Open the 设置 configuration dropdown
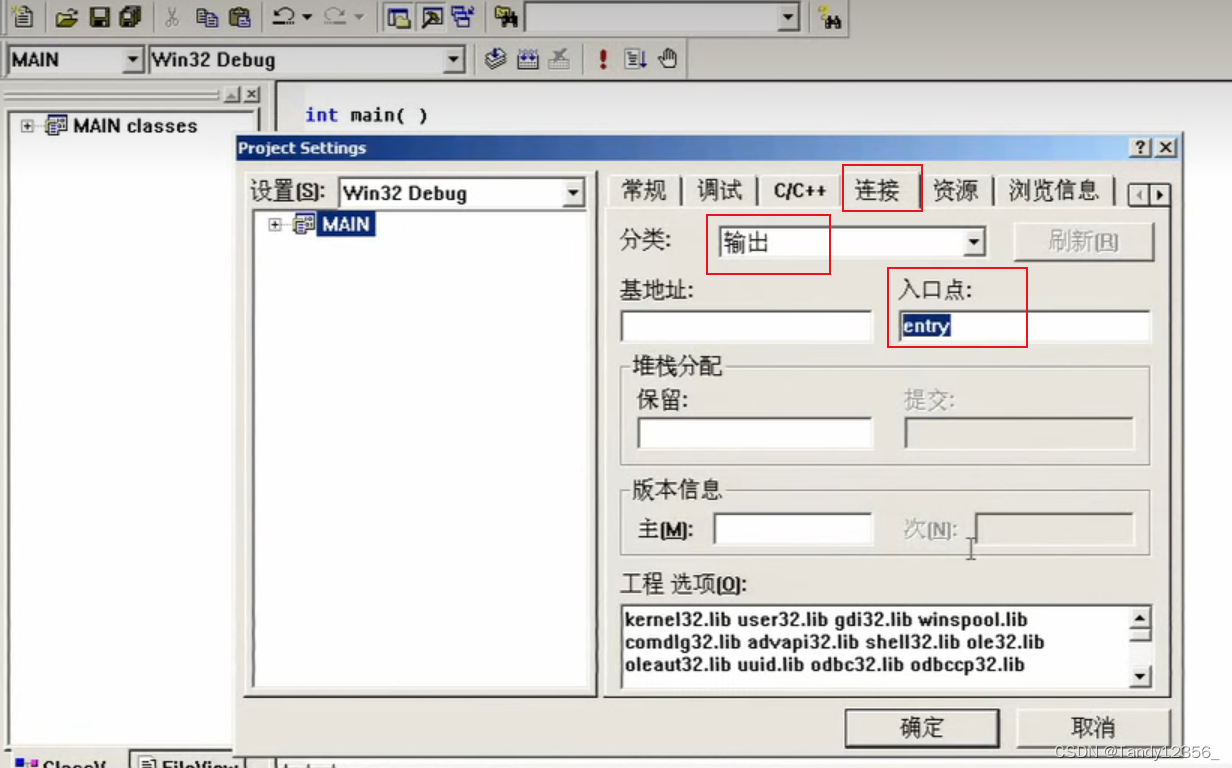Viewport: 1232px width, 768px height. [575, 192]
